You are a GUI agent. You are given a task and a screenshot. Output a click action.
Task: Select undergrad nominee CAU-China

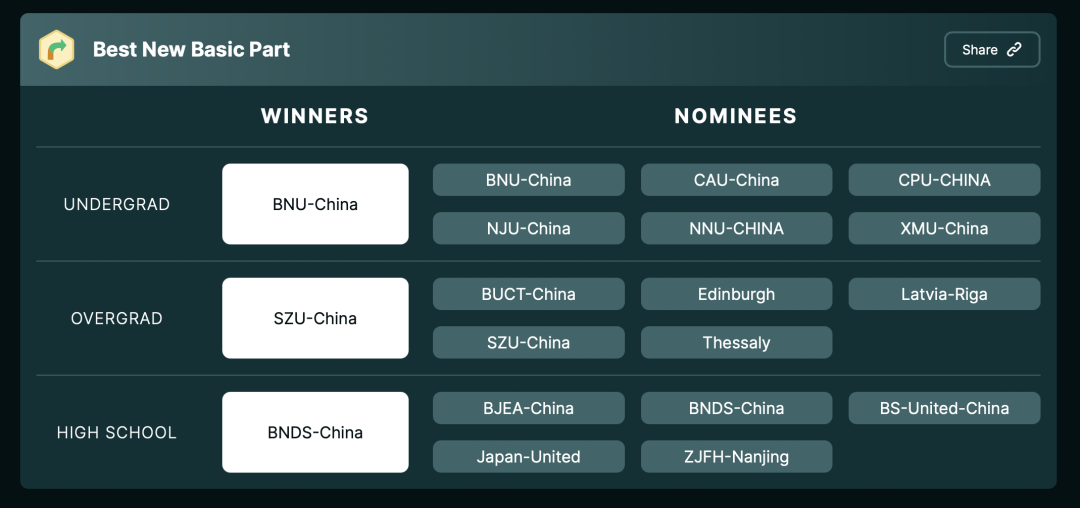click(x=736, y=180)
